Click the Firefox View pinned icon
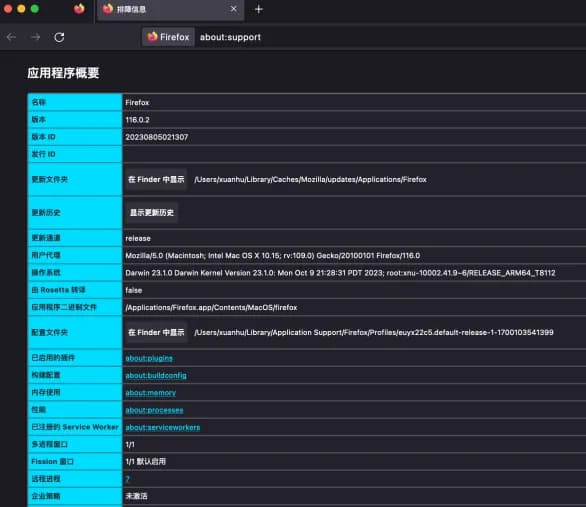This screenshot has height=507, width=586. pos(79,9)
